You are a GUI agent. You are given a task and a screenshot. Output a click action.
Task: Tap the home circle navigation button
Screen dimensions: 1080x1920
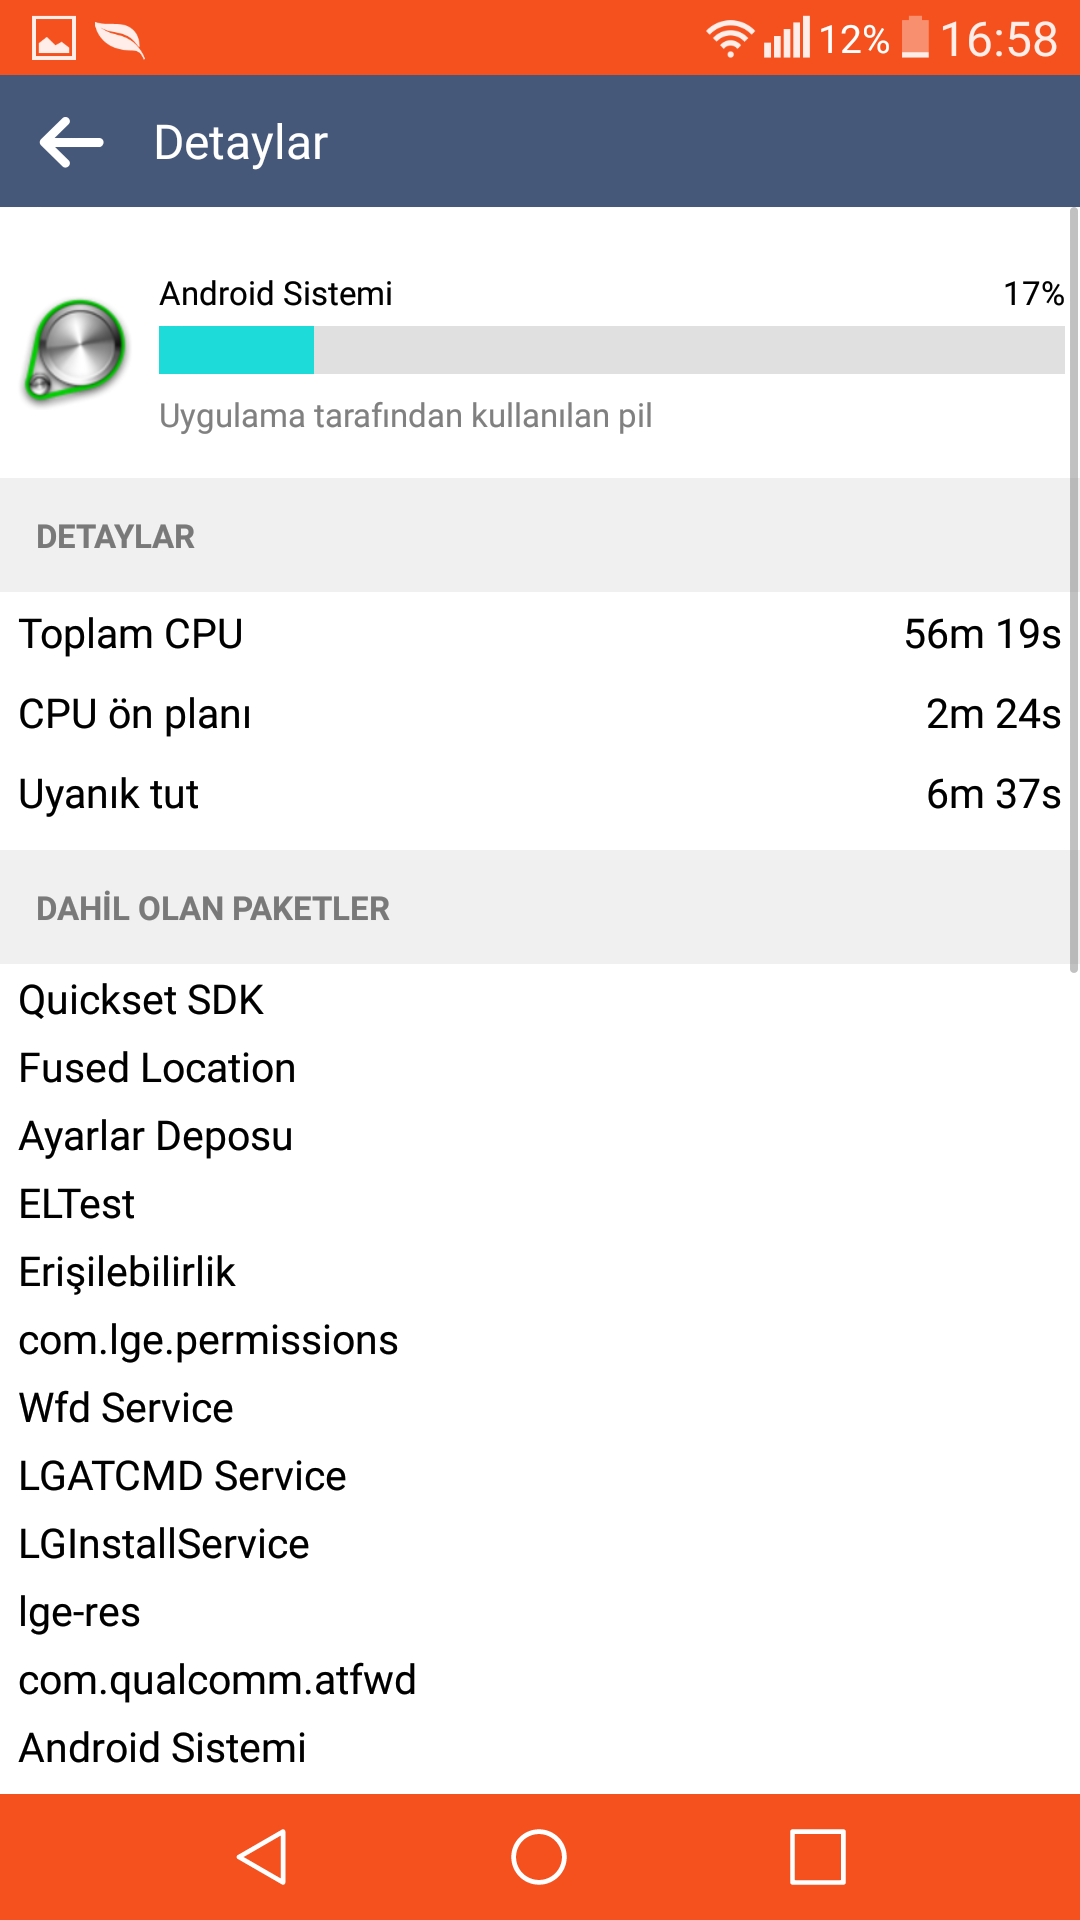539,1857
